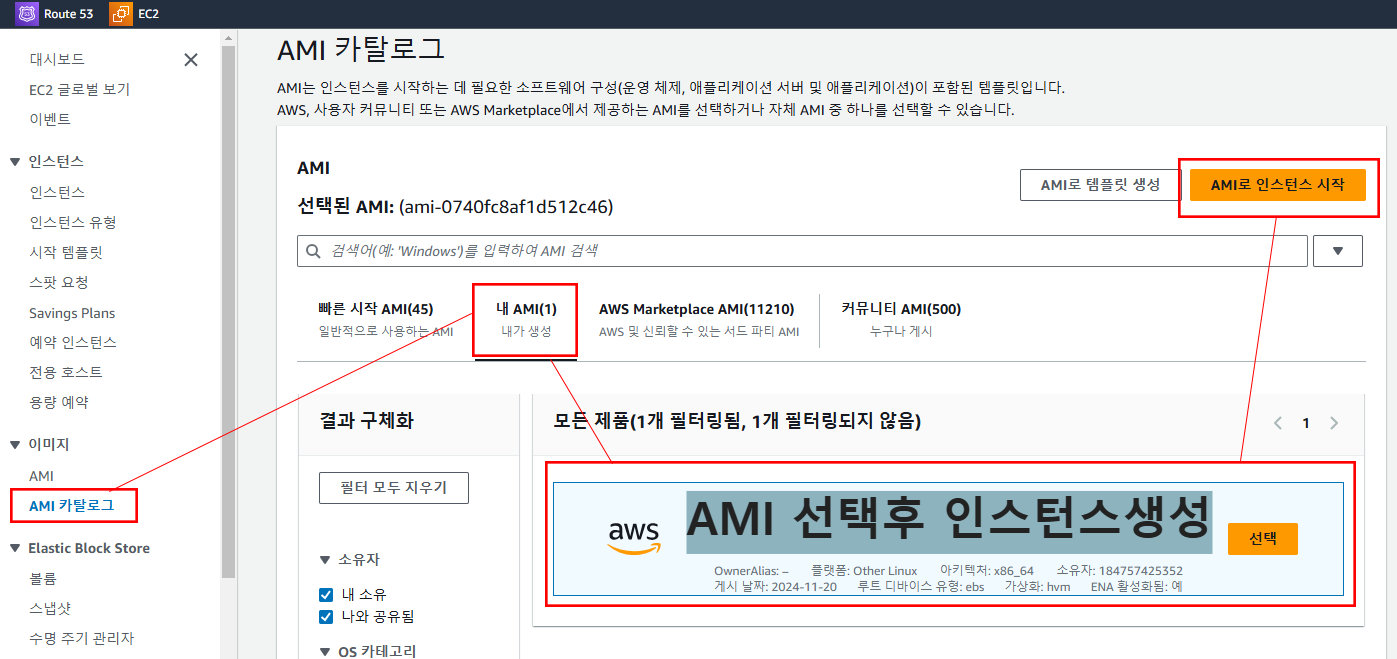Click the '결과 구체화' heading
Image resolution: width=1397 pixels, height=659 pixels.
[366, 421]
